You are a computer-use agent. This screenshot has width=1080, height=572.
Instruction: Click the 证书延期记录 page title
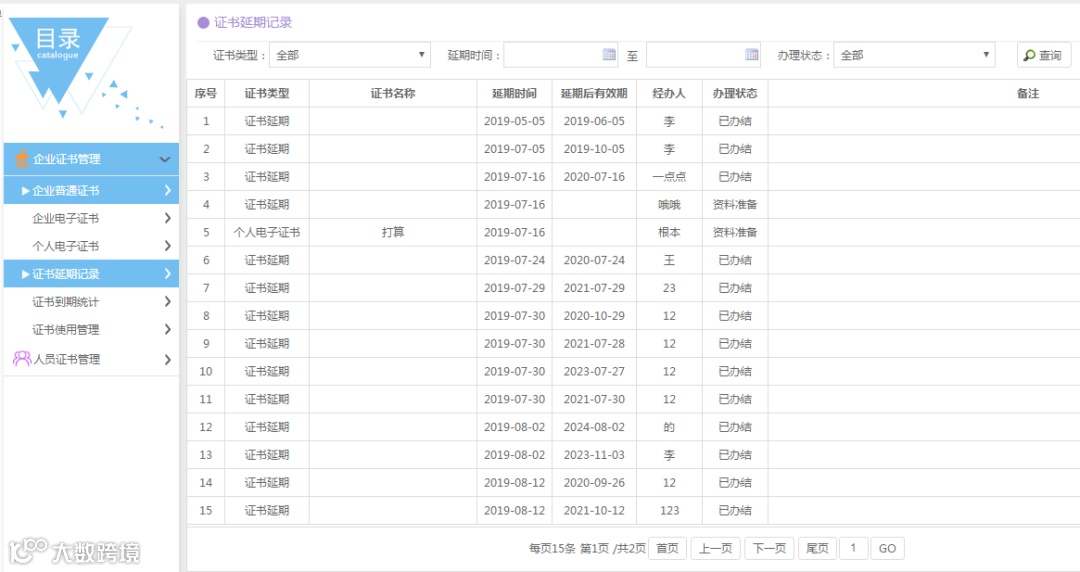[253, 22]
